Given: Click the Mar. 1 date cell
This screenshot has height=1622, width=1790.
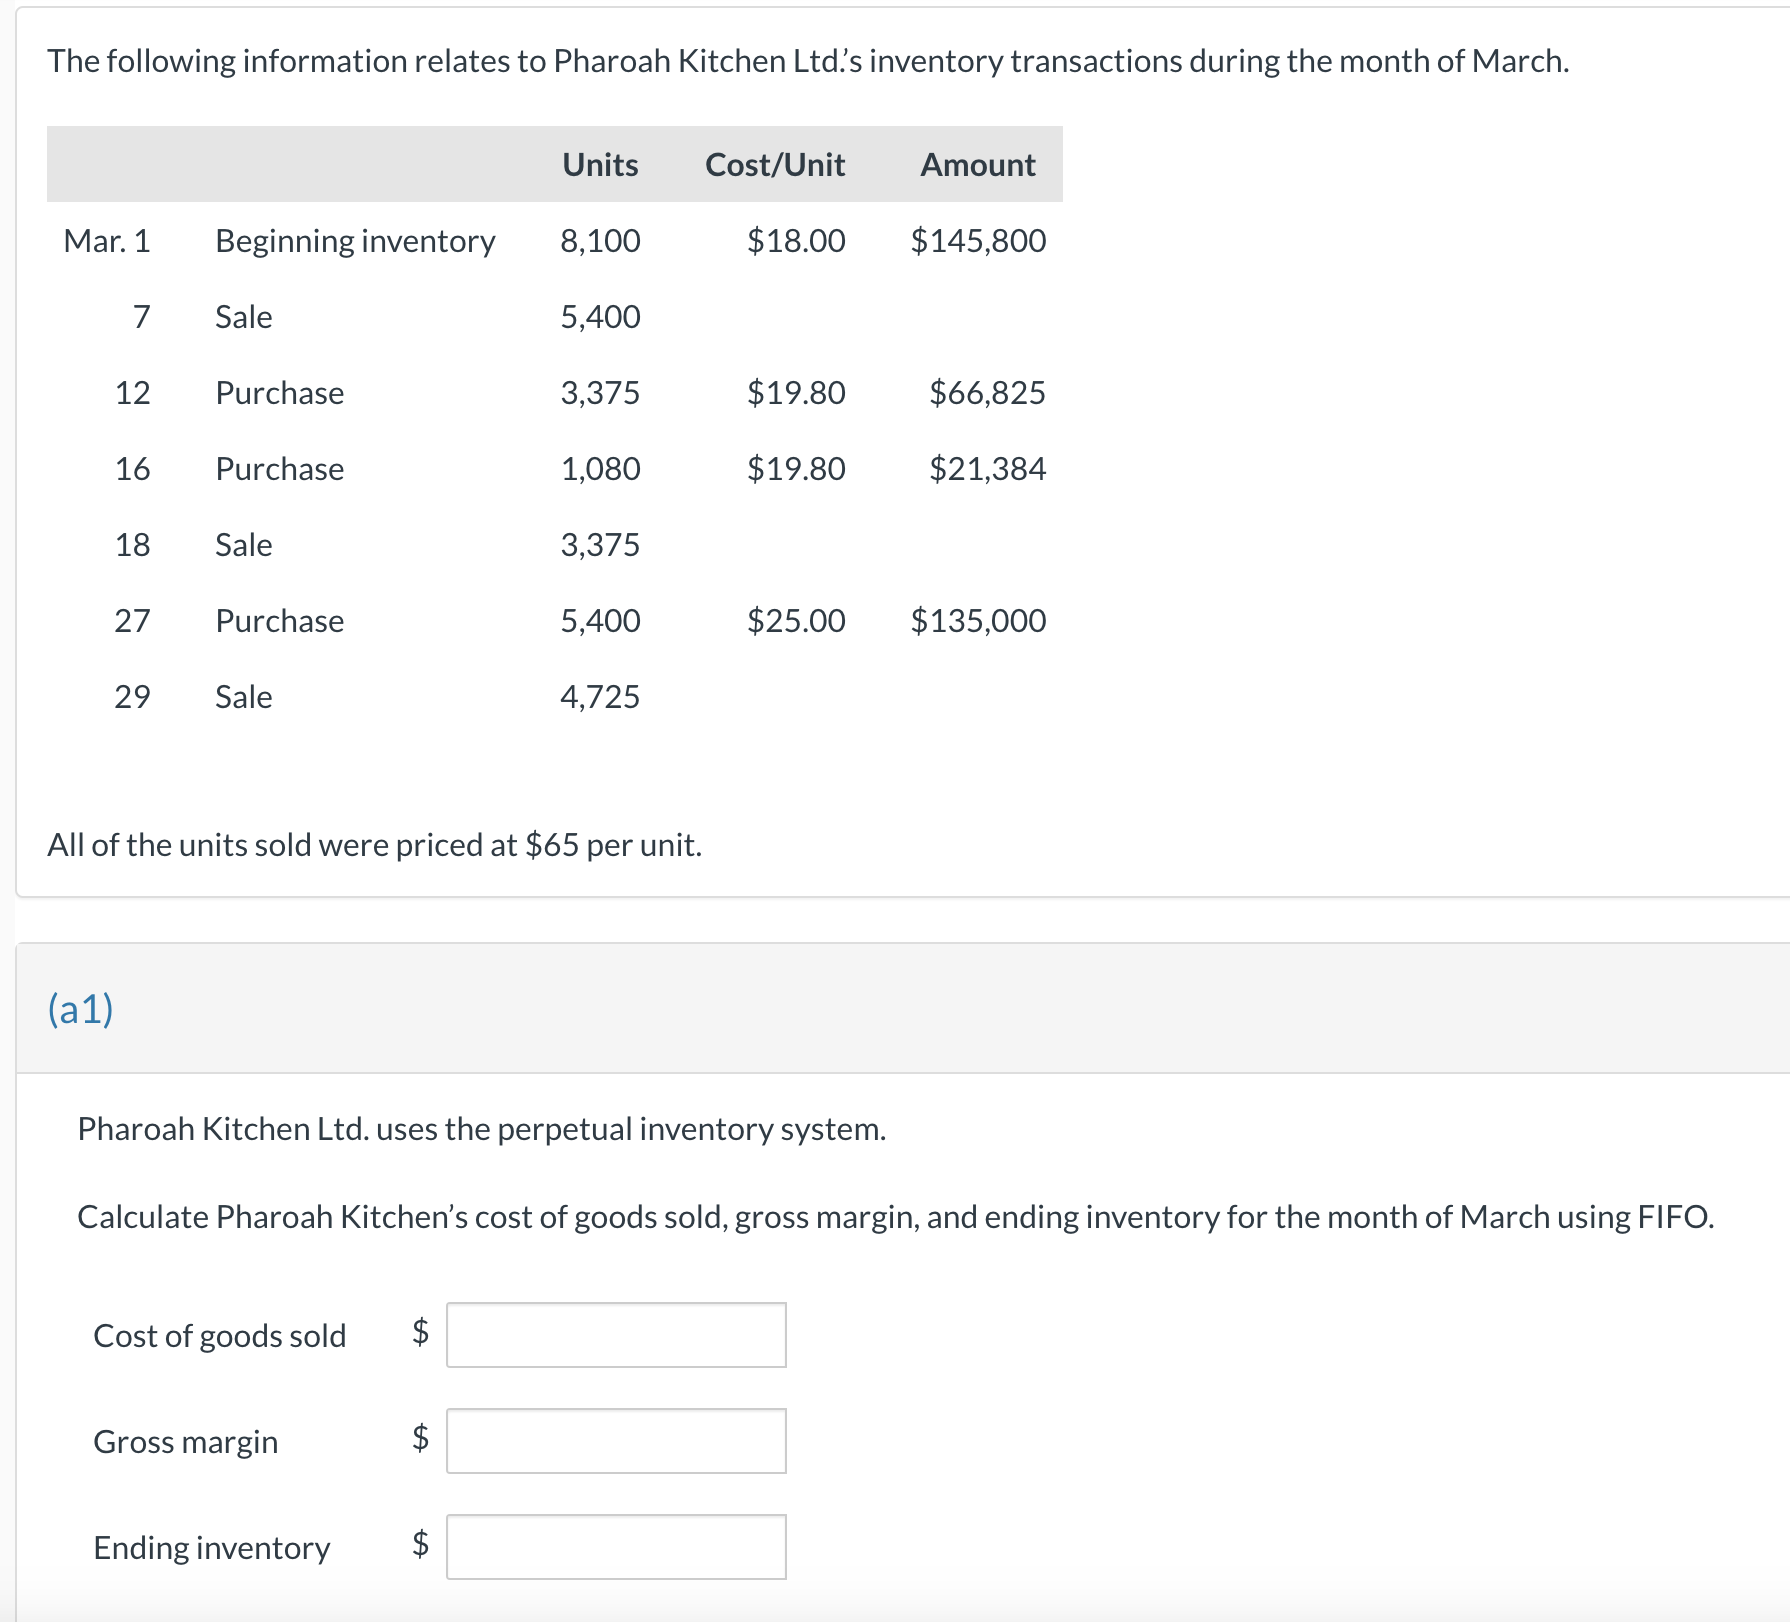Looking at the screenshot, I should (x=106, y=240).
